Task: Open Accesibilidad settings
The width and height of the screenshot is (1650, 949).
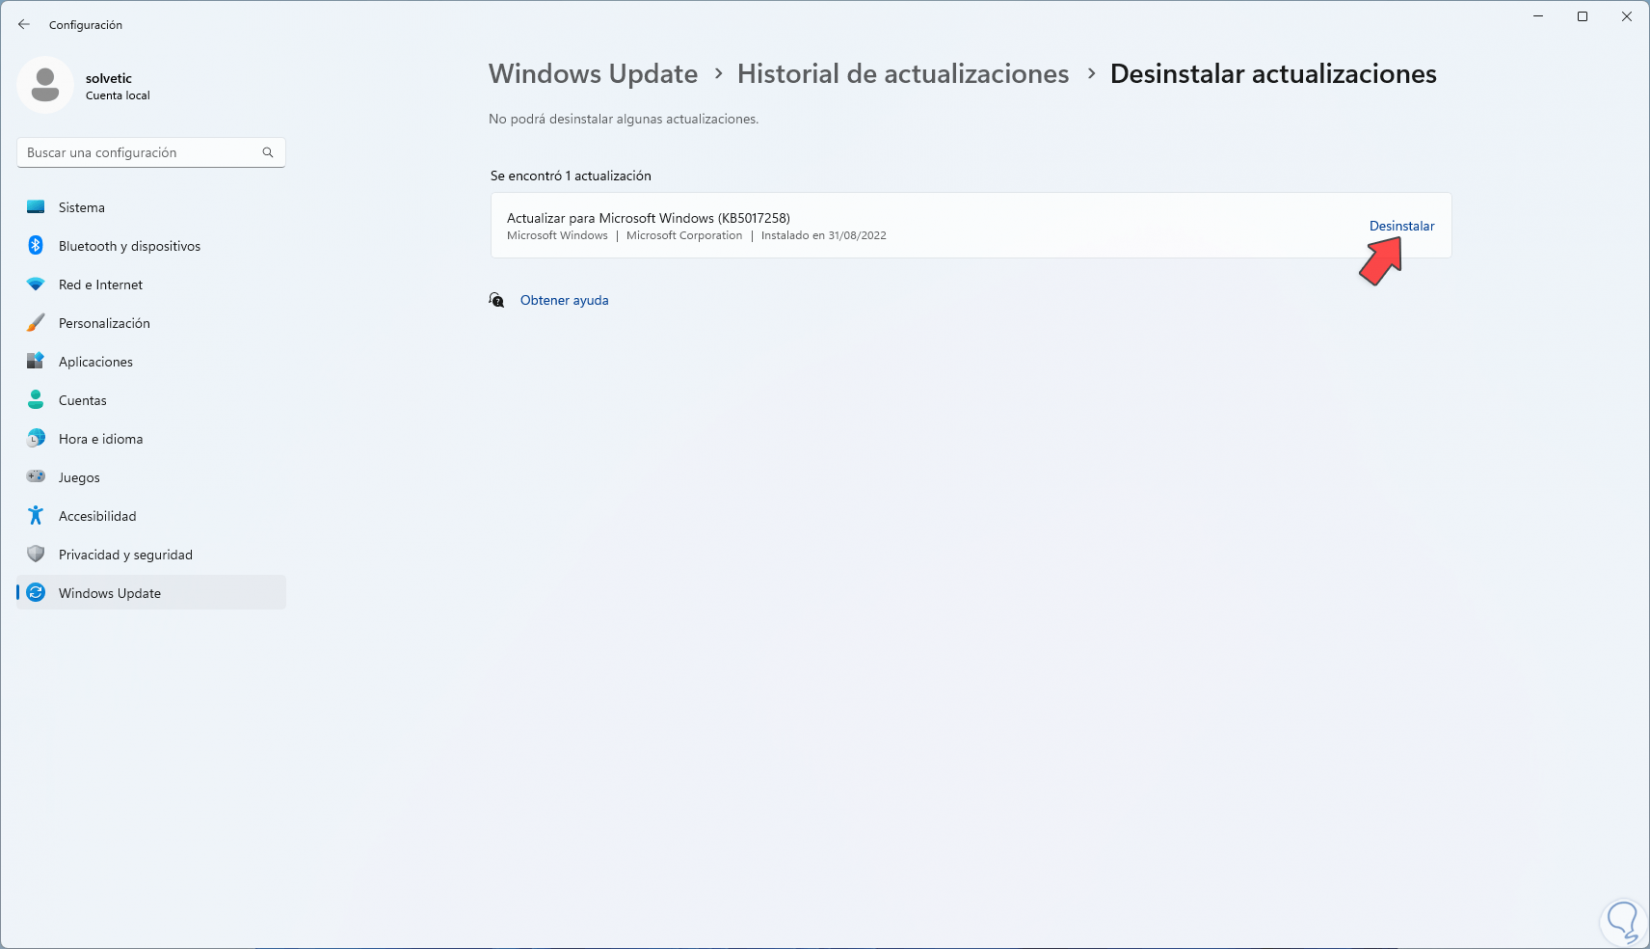Action: click(151, 515)
